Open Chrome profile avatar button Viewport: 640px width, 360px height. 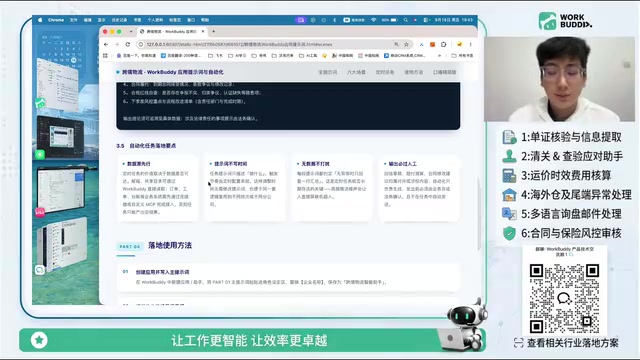click(x=459, y=44)
